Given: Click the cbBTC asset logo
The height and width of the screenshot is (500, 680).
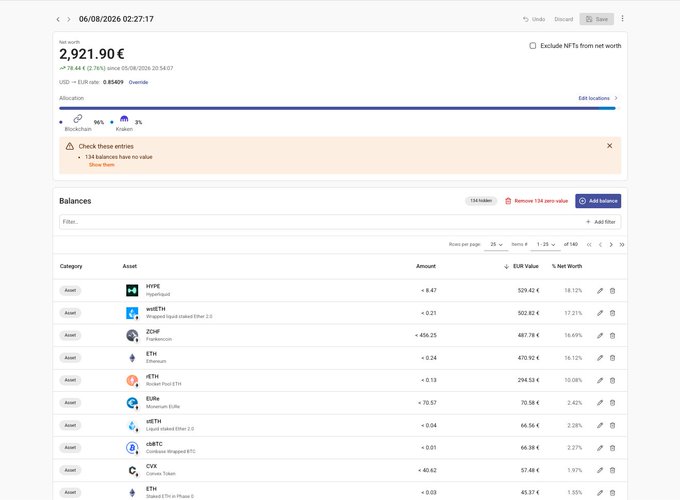Looking at the screenshot, I should click(132, 448).
